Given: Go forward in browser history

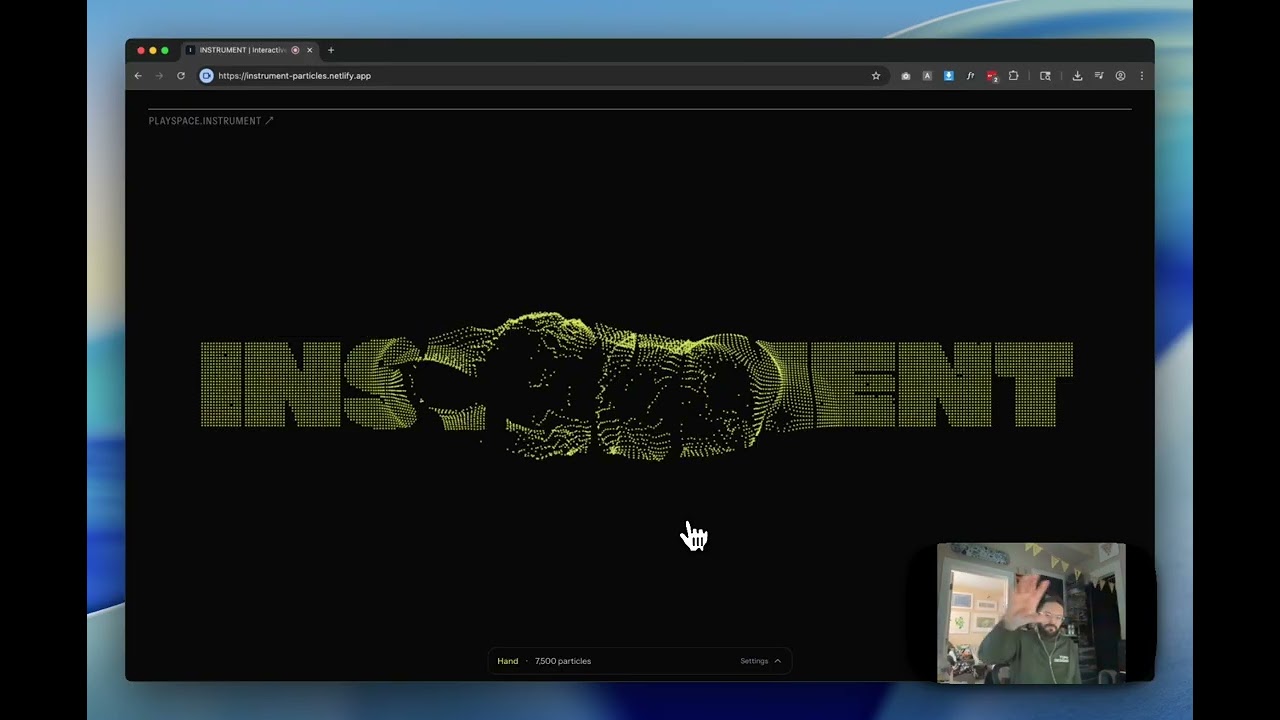Looking at the screenshot, I should 159,76.
